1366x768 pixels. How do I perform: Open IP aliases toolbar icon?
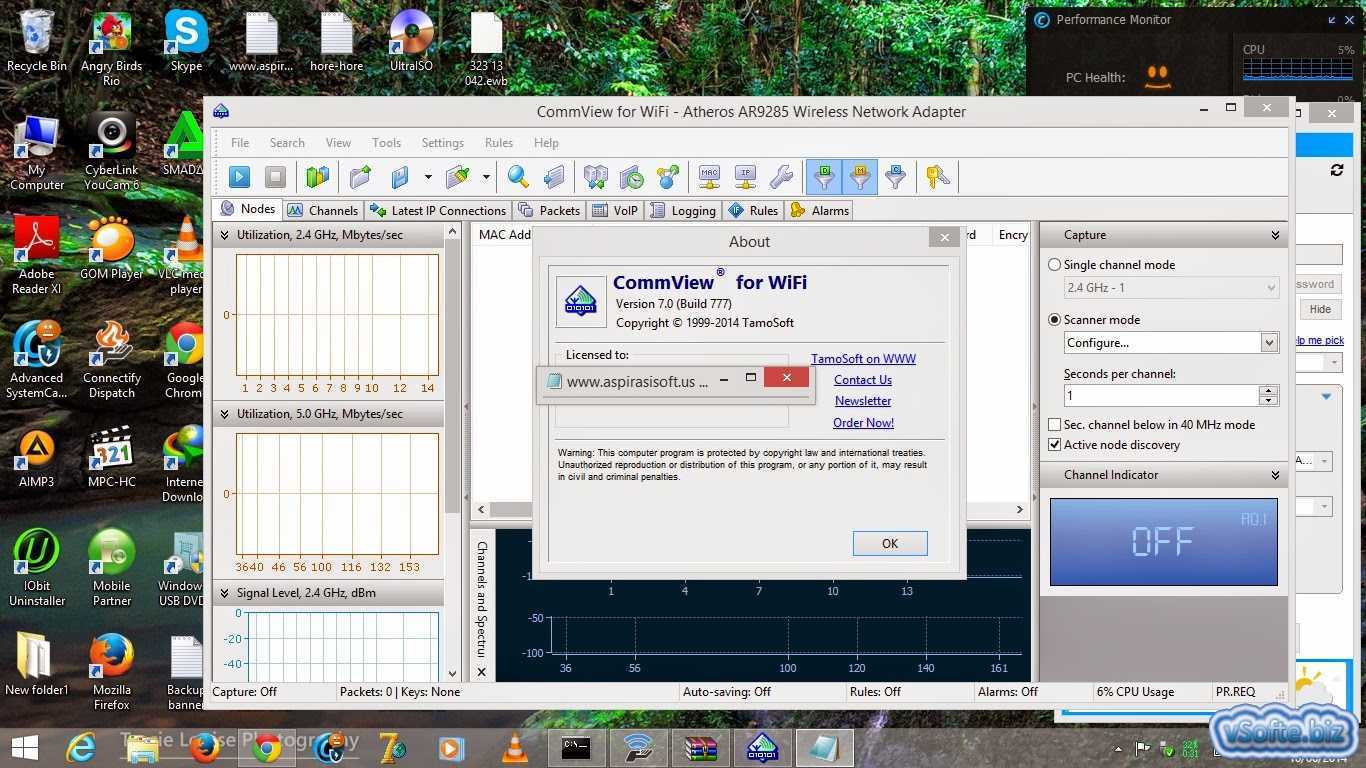point(745,177)
